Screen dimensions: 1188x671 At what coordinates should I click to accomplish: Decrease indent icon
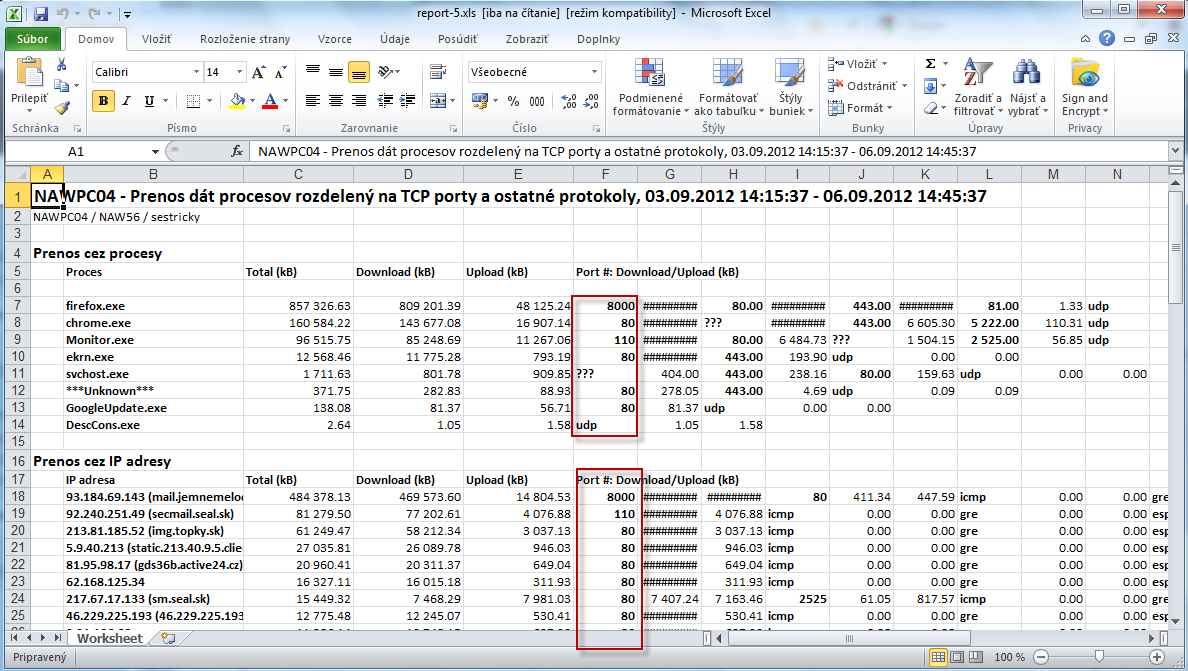386,101
